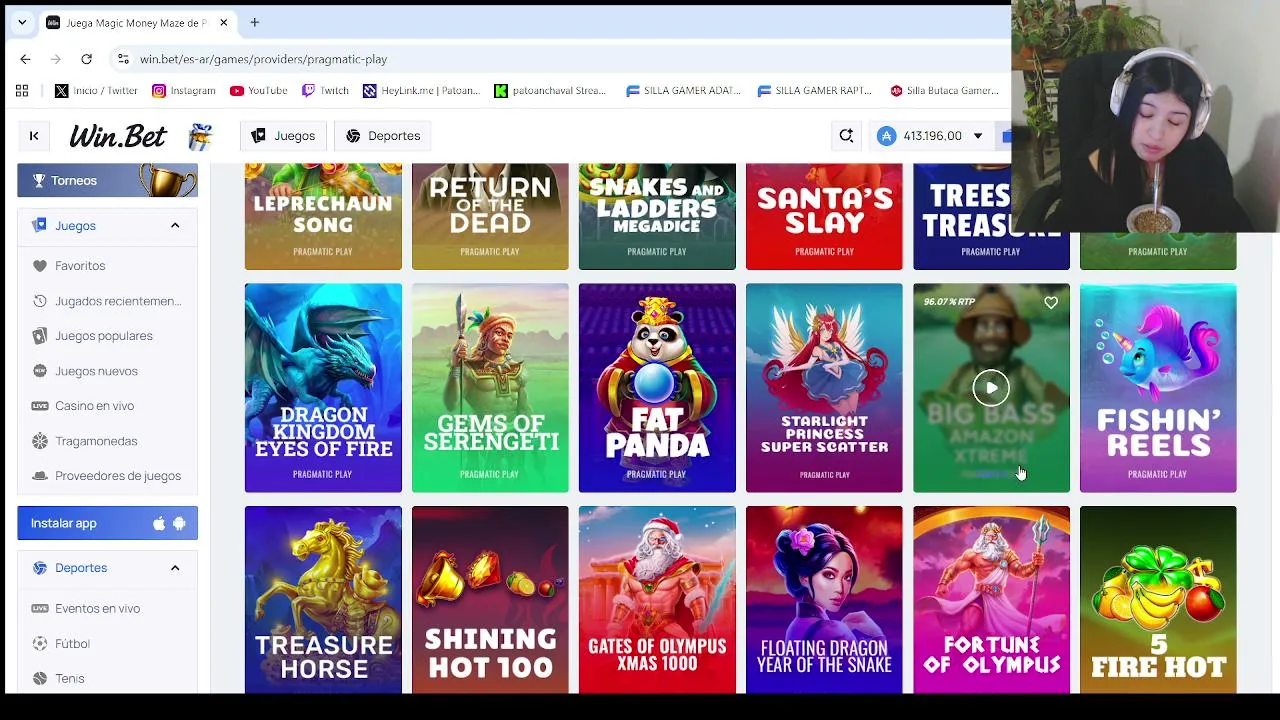This screenshot has width=1280, height=720.
Task: Switch to the Juegos top navigation tab
Action: click(x=283, y=136)
